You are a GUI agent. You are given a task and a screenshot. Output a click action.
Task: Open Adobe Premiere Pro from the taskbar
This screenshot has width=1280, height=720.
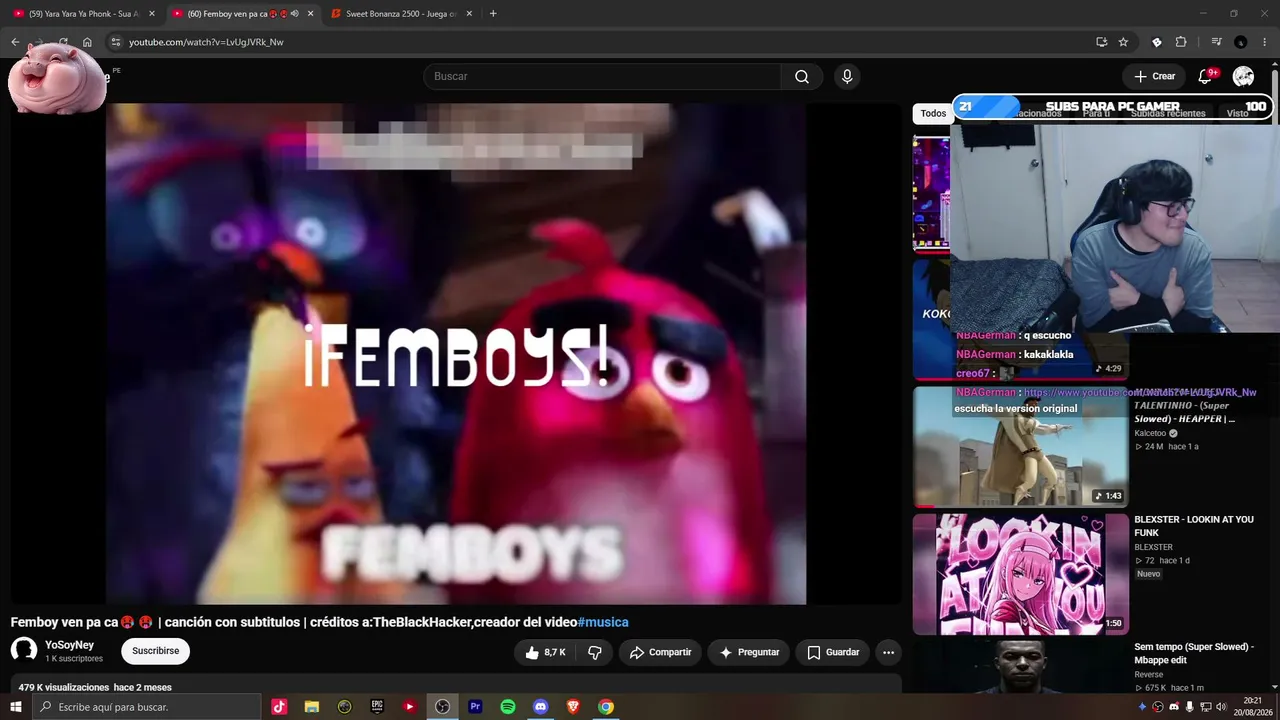[475, 707]
